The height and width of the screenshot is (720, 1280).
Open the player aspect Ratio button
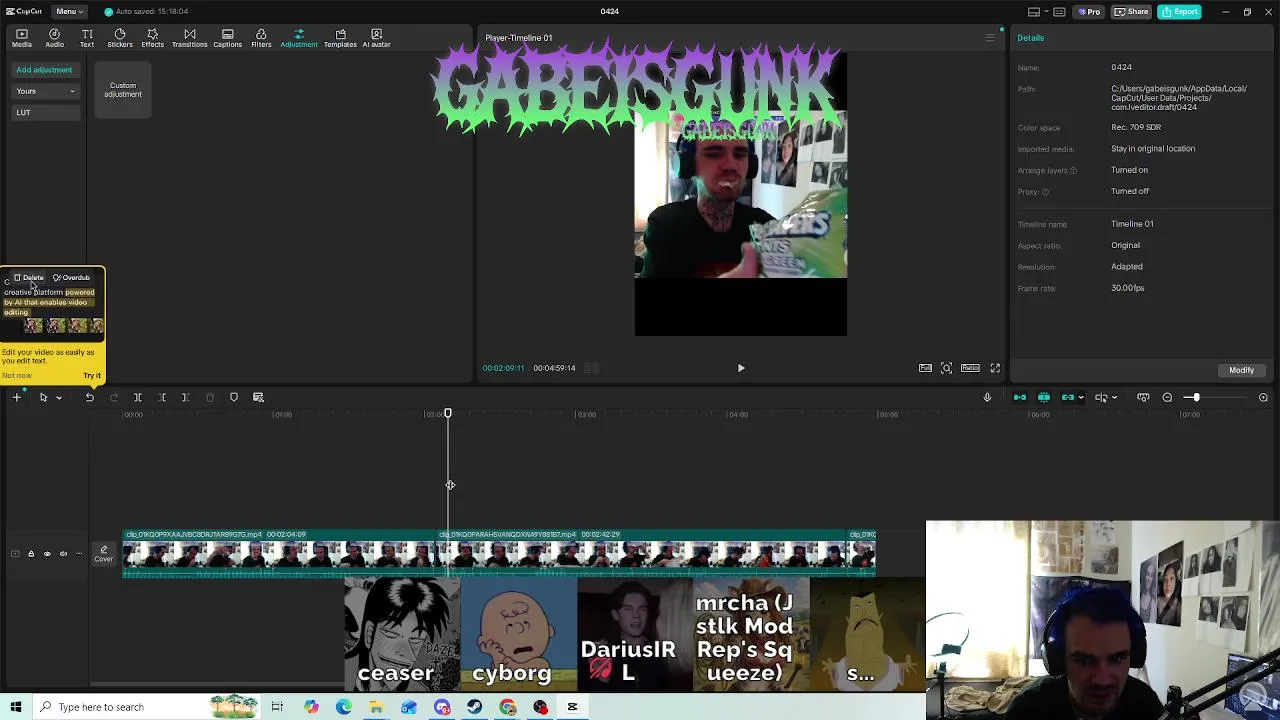point(970,368)
